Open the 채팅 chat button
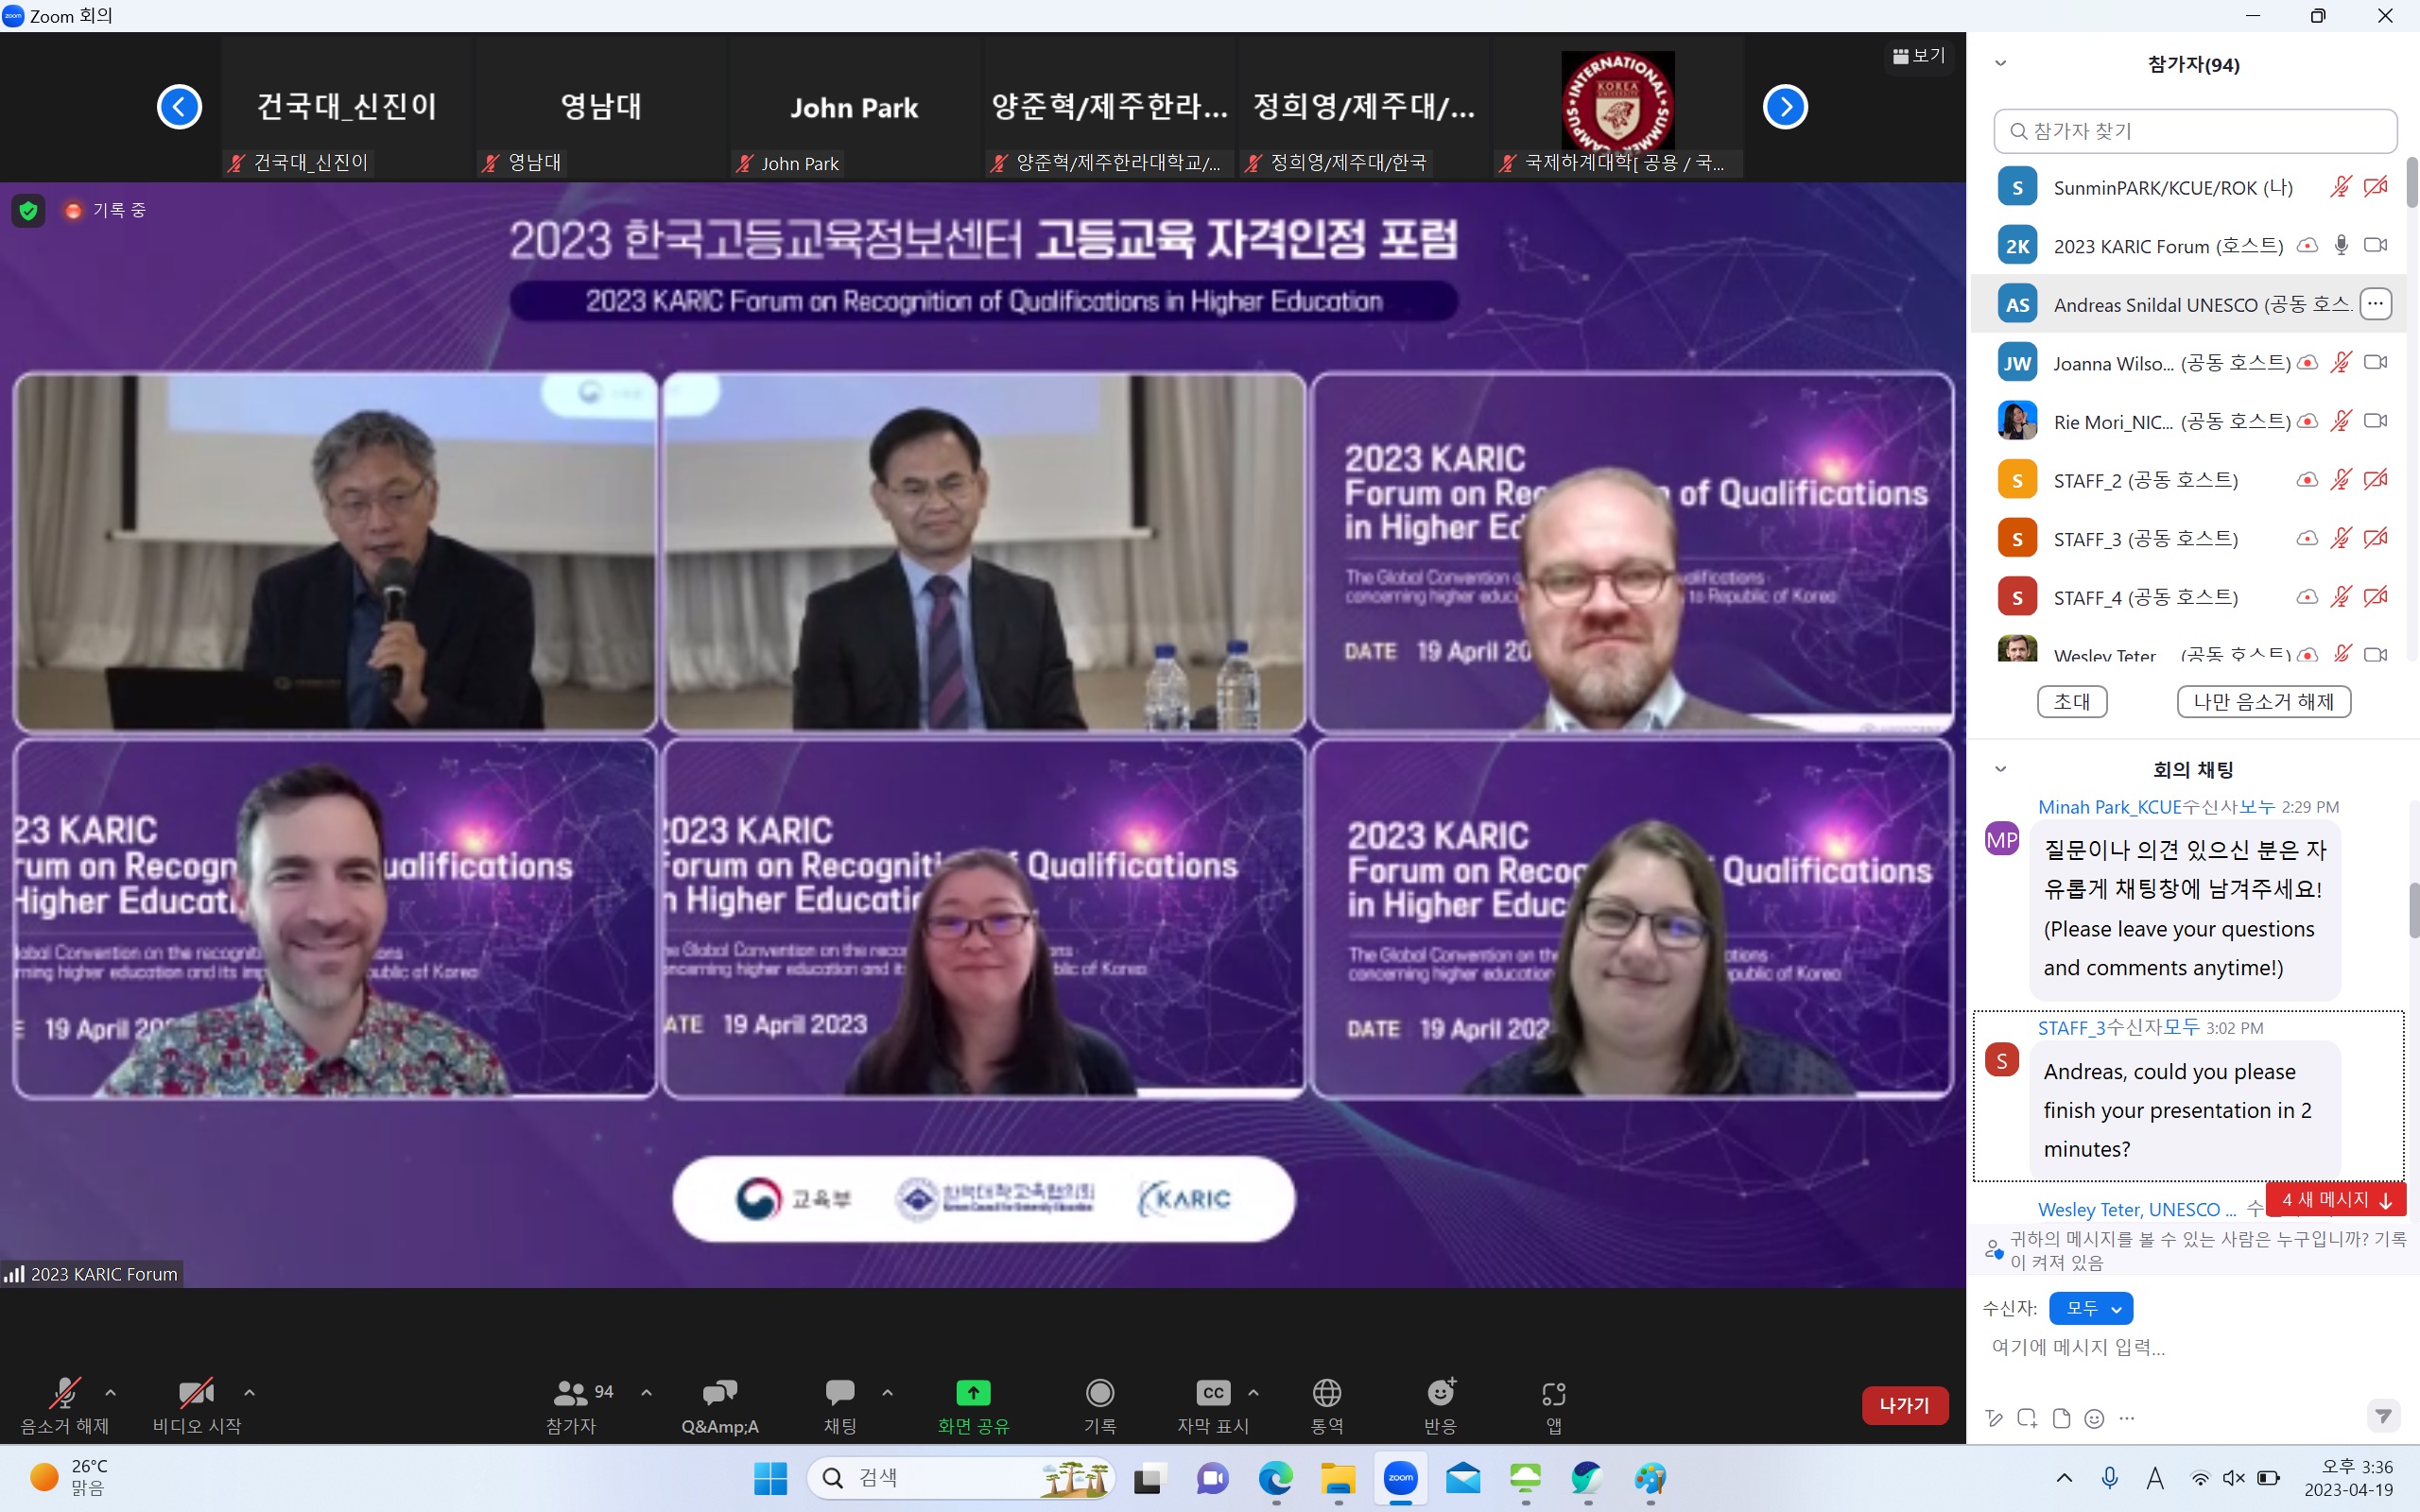This screenshot has height=1512, width=2420. [840, 1404]
